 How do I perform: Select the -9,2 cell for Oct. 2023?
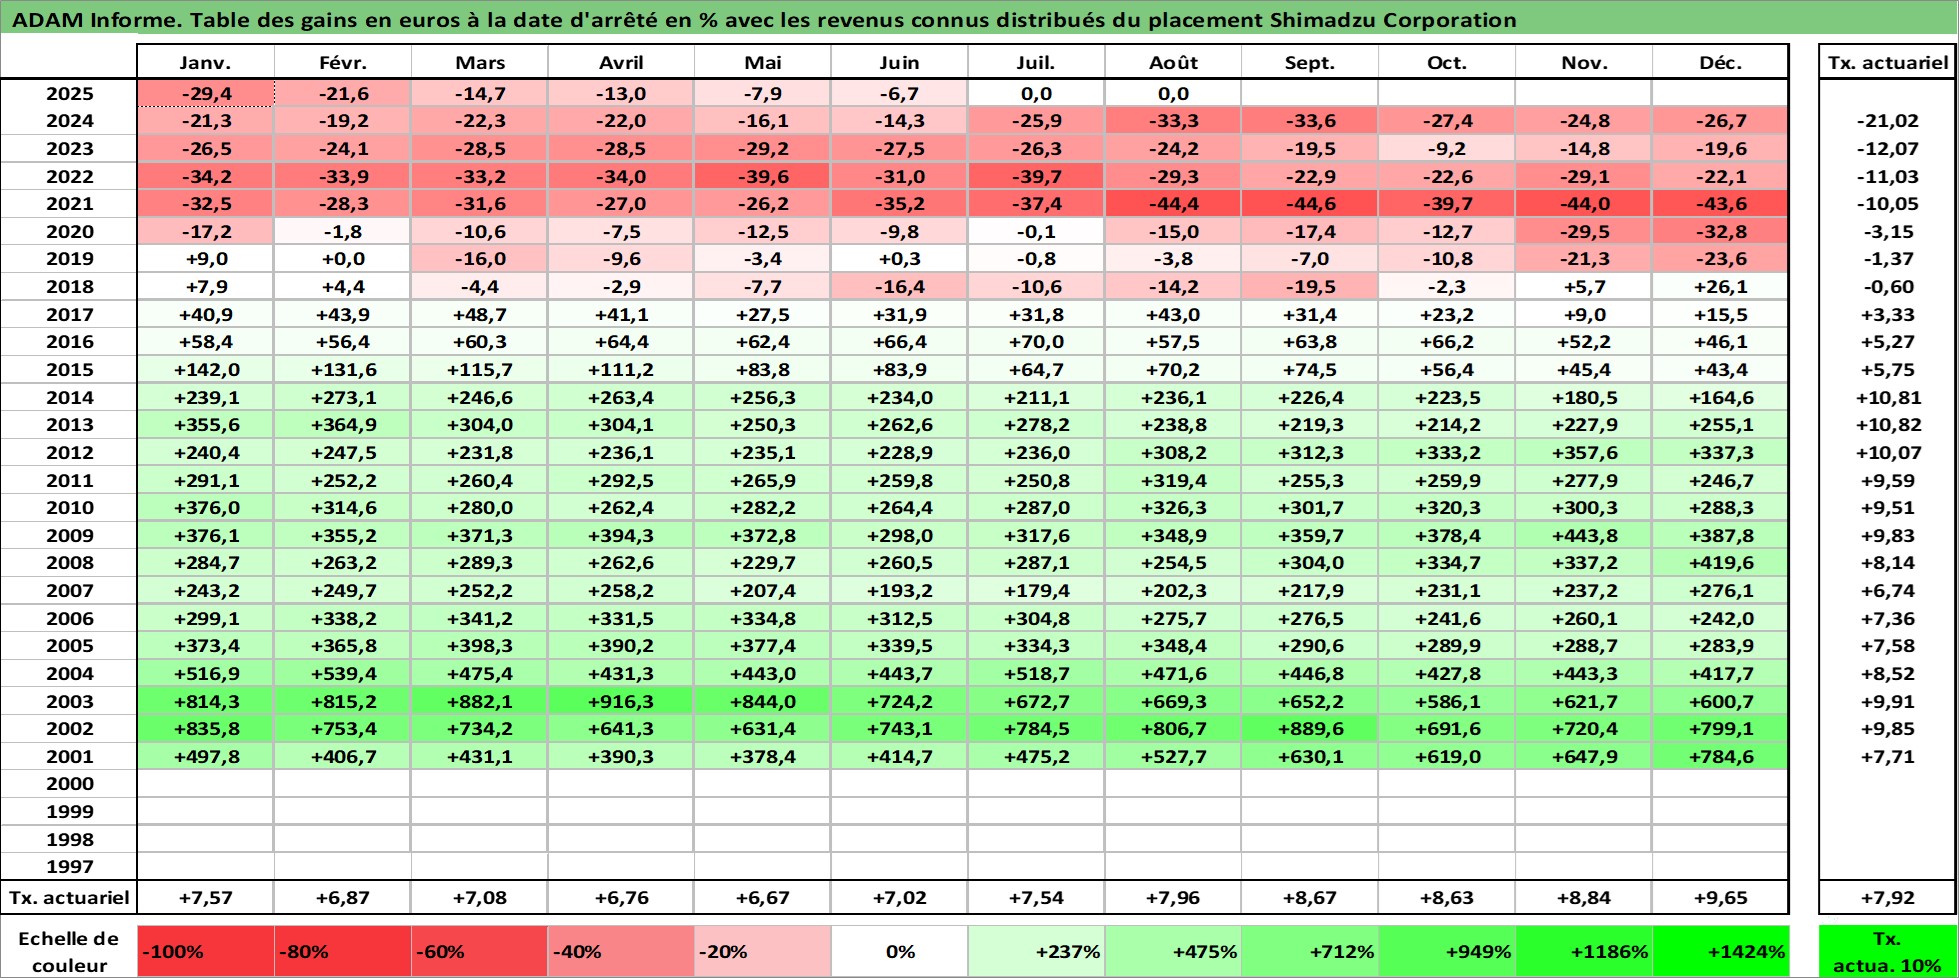click(1447, 149)
